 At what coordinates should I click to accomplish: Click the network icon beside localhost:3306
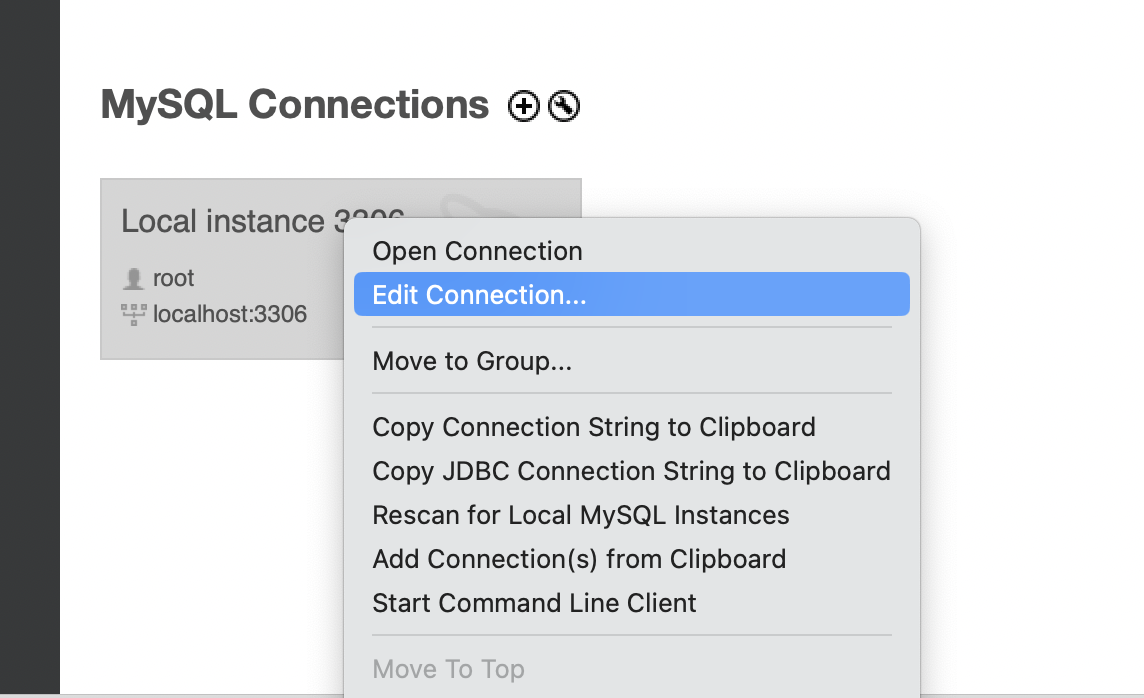134,314
